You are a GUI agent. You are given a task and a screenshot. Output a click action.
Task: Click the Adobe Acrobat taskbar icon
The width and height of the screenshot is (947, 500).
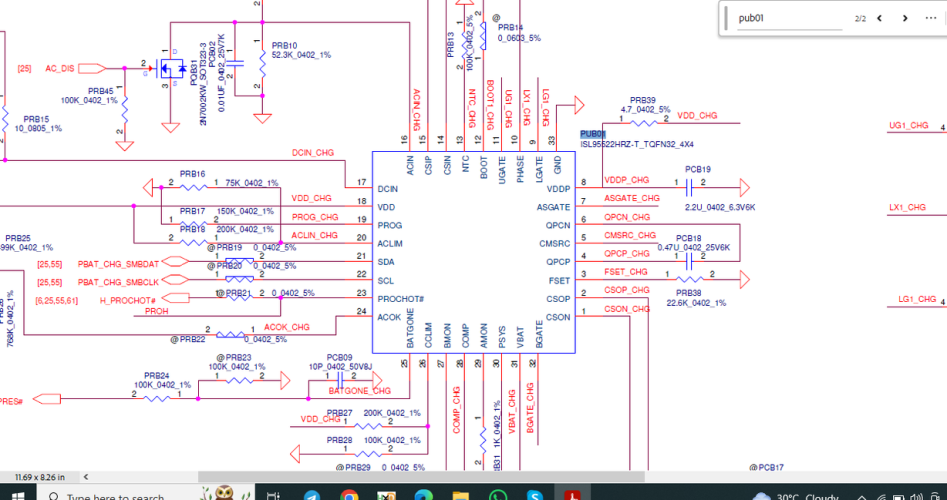572,494
